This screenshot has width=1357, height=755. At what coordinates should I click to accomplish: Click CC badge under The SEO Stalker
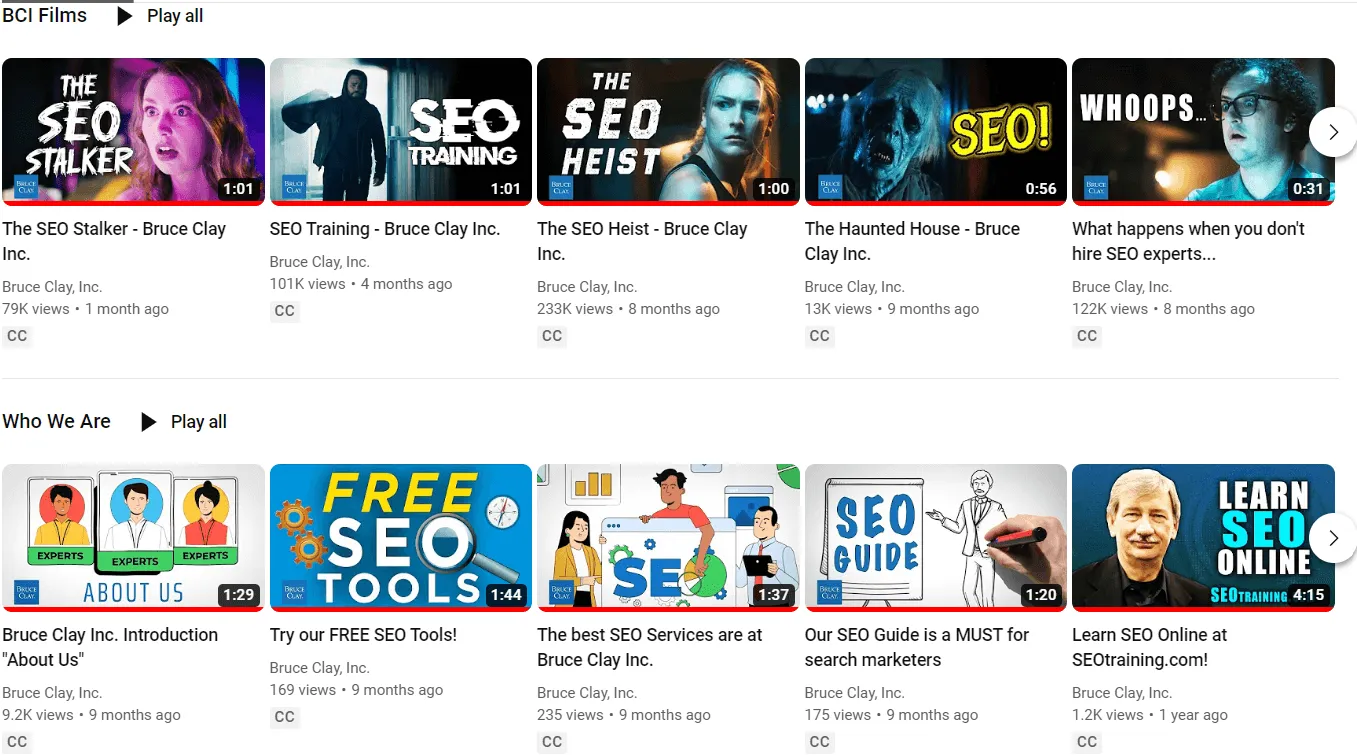pos(17,336)
